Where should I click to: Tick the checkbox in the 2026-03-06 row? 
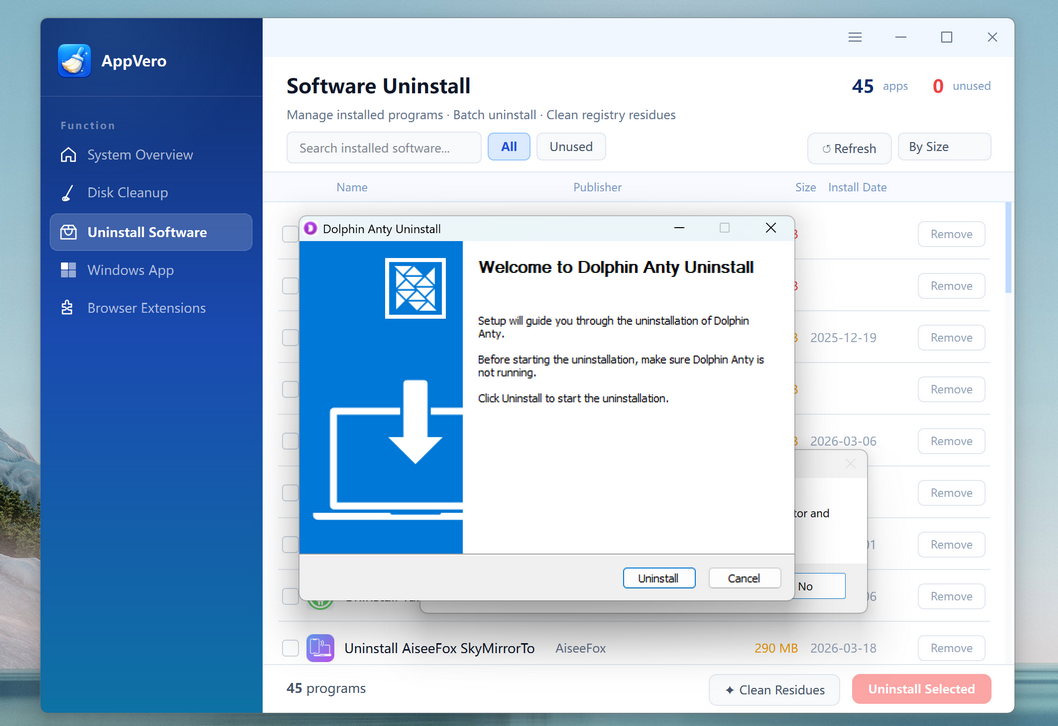pyautogui.click(x=290, y=441)
